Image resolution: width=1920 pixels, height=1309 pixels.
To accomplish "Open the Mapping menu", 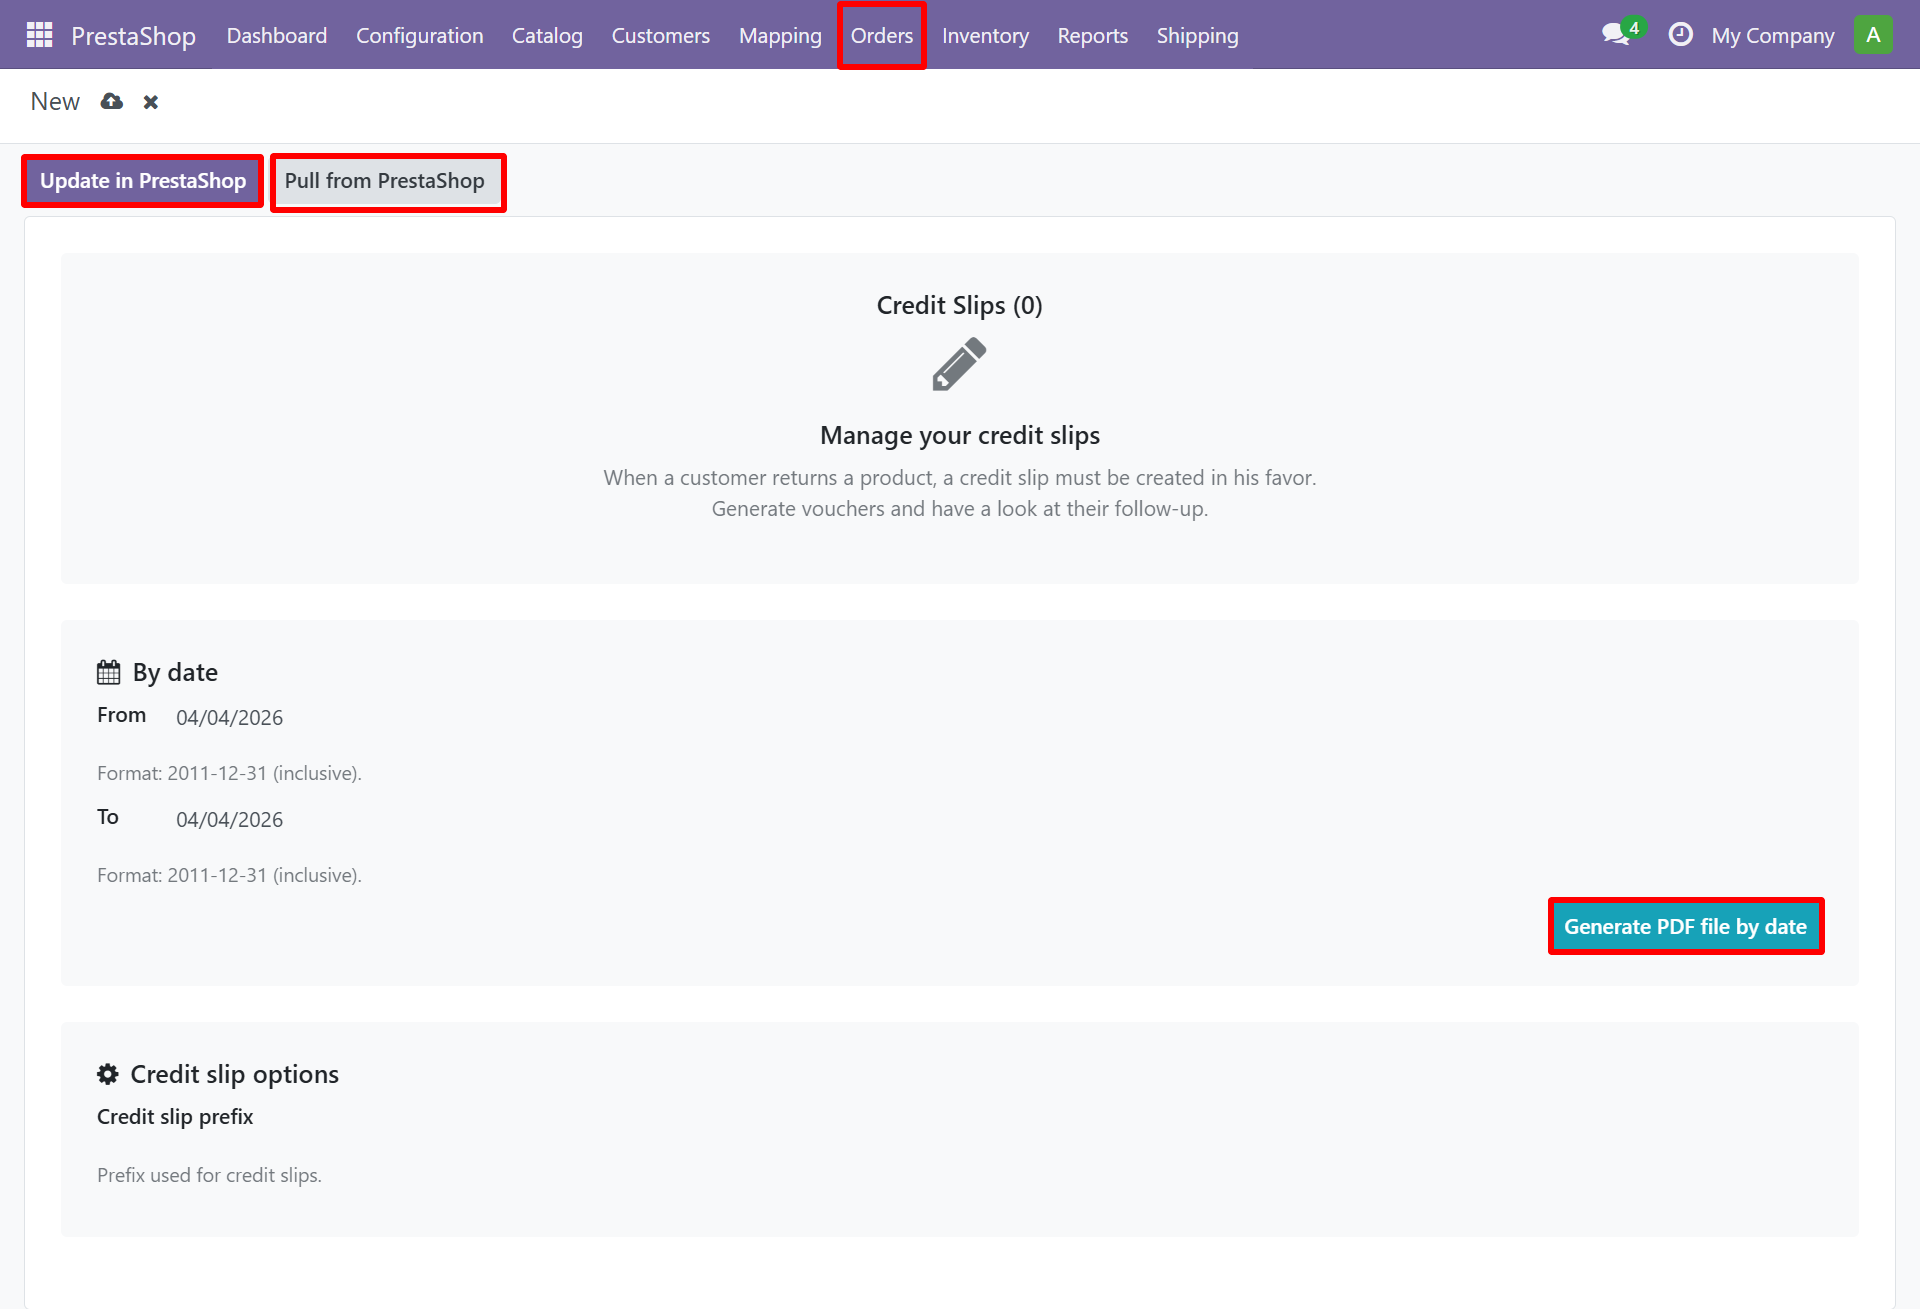I will (x=780, y=35).
